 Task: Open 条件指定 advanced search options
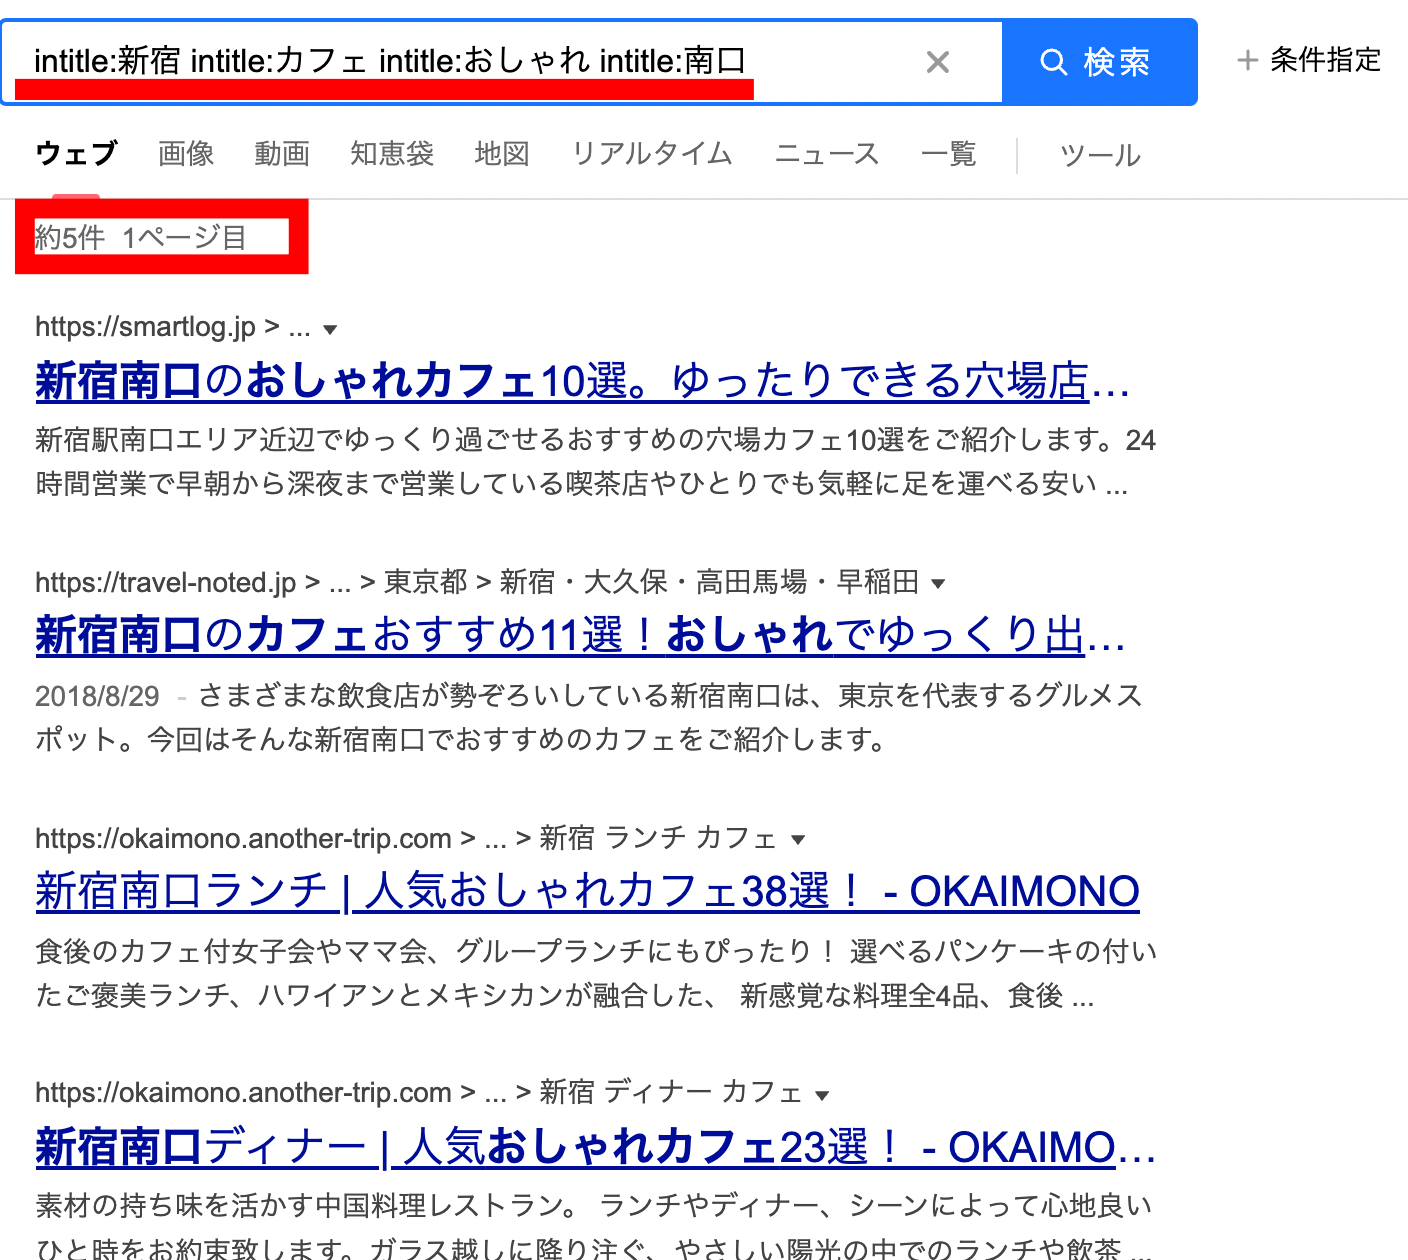[x=1309, y=60]
